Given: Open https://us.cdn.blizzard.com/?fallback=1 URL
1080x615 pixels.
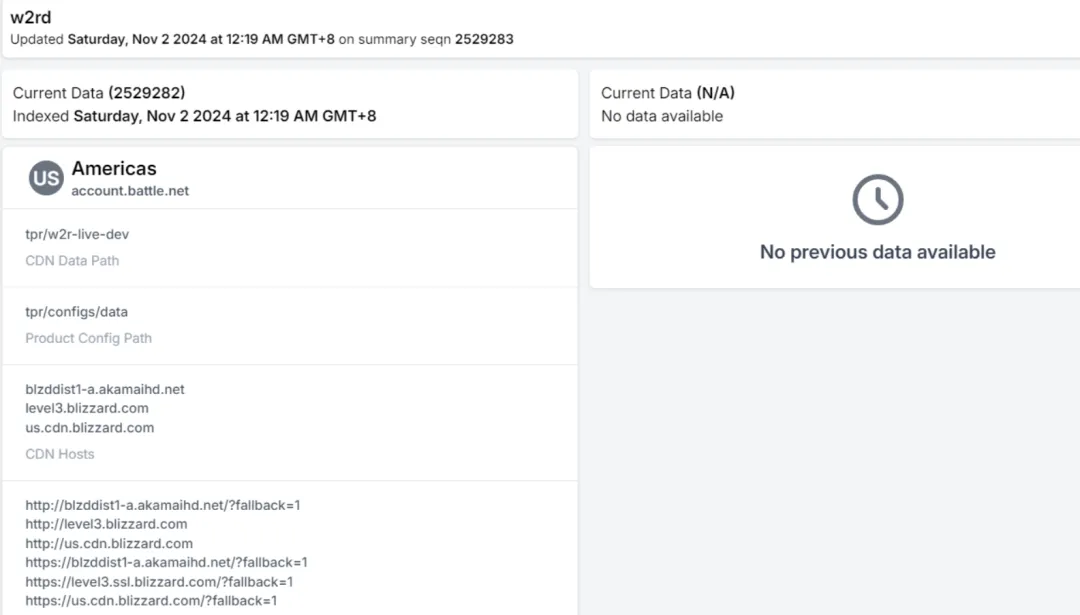Looking at the screenshot, I should click(151, 601).
